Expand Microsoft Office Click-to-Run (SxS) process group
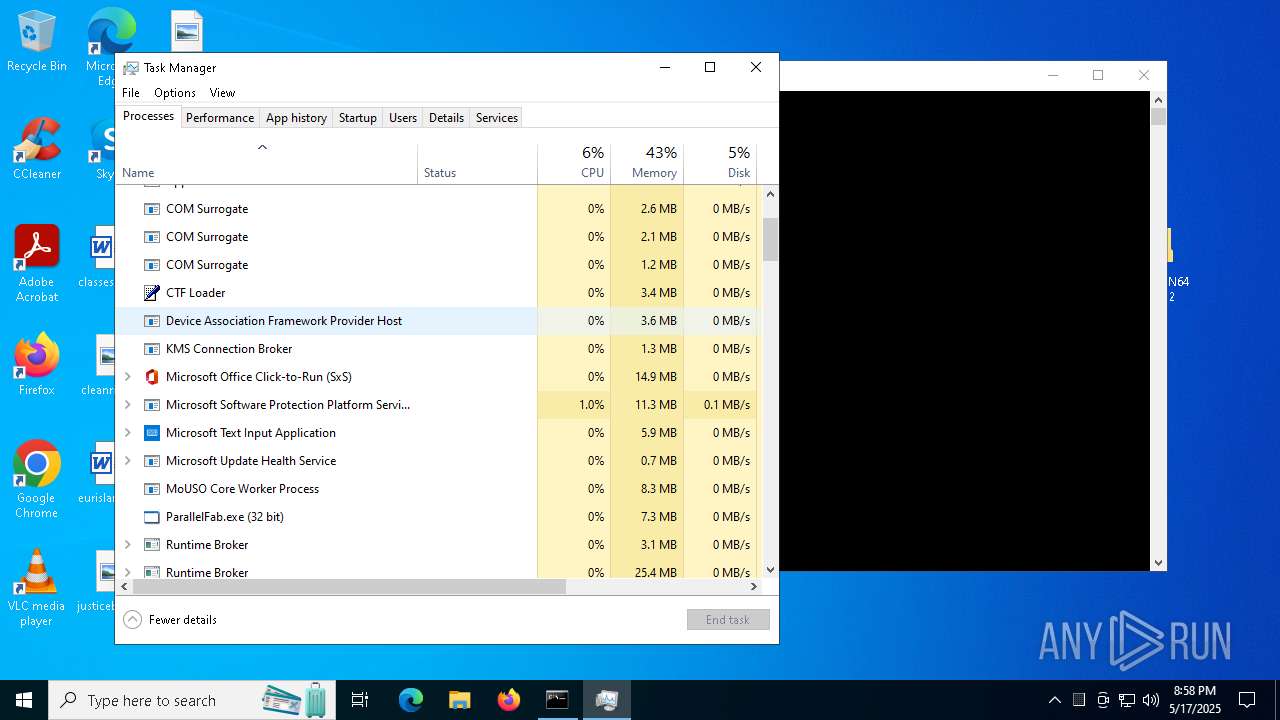This screenshot has height=720, width=1280. tap(127, 377)
